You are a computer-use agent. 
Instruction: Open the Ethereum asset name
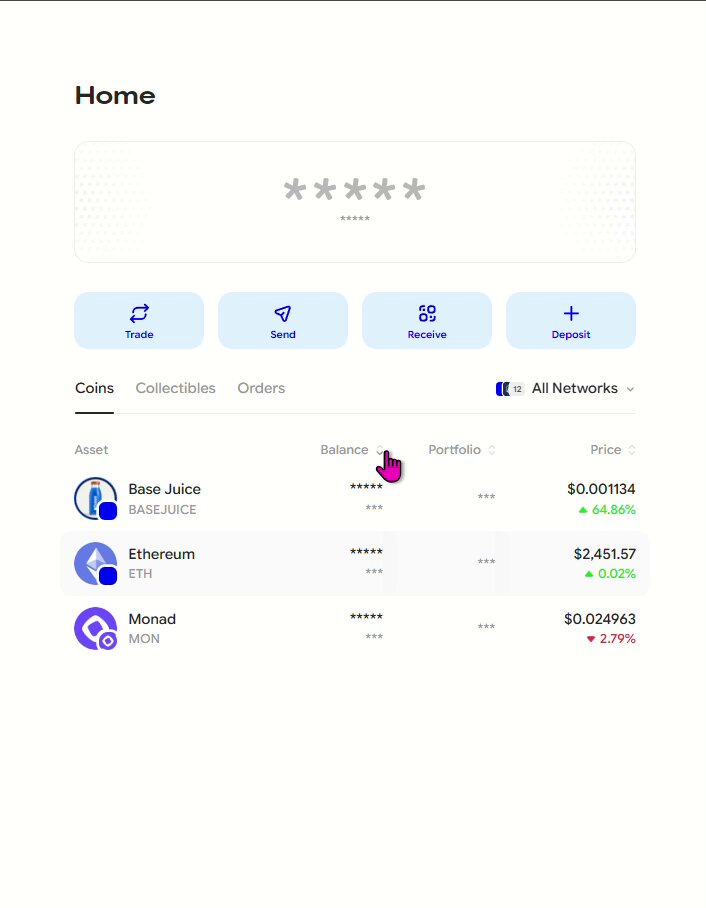pyautogui.click(x=162, y=554)
